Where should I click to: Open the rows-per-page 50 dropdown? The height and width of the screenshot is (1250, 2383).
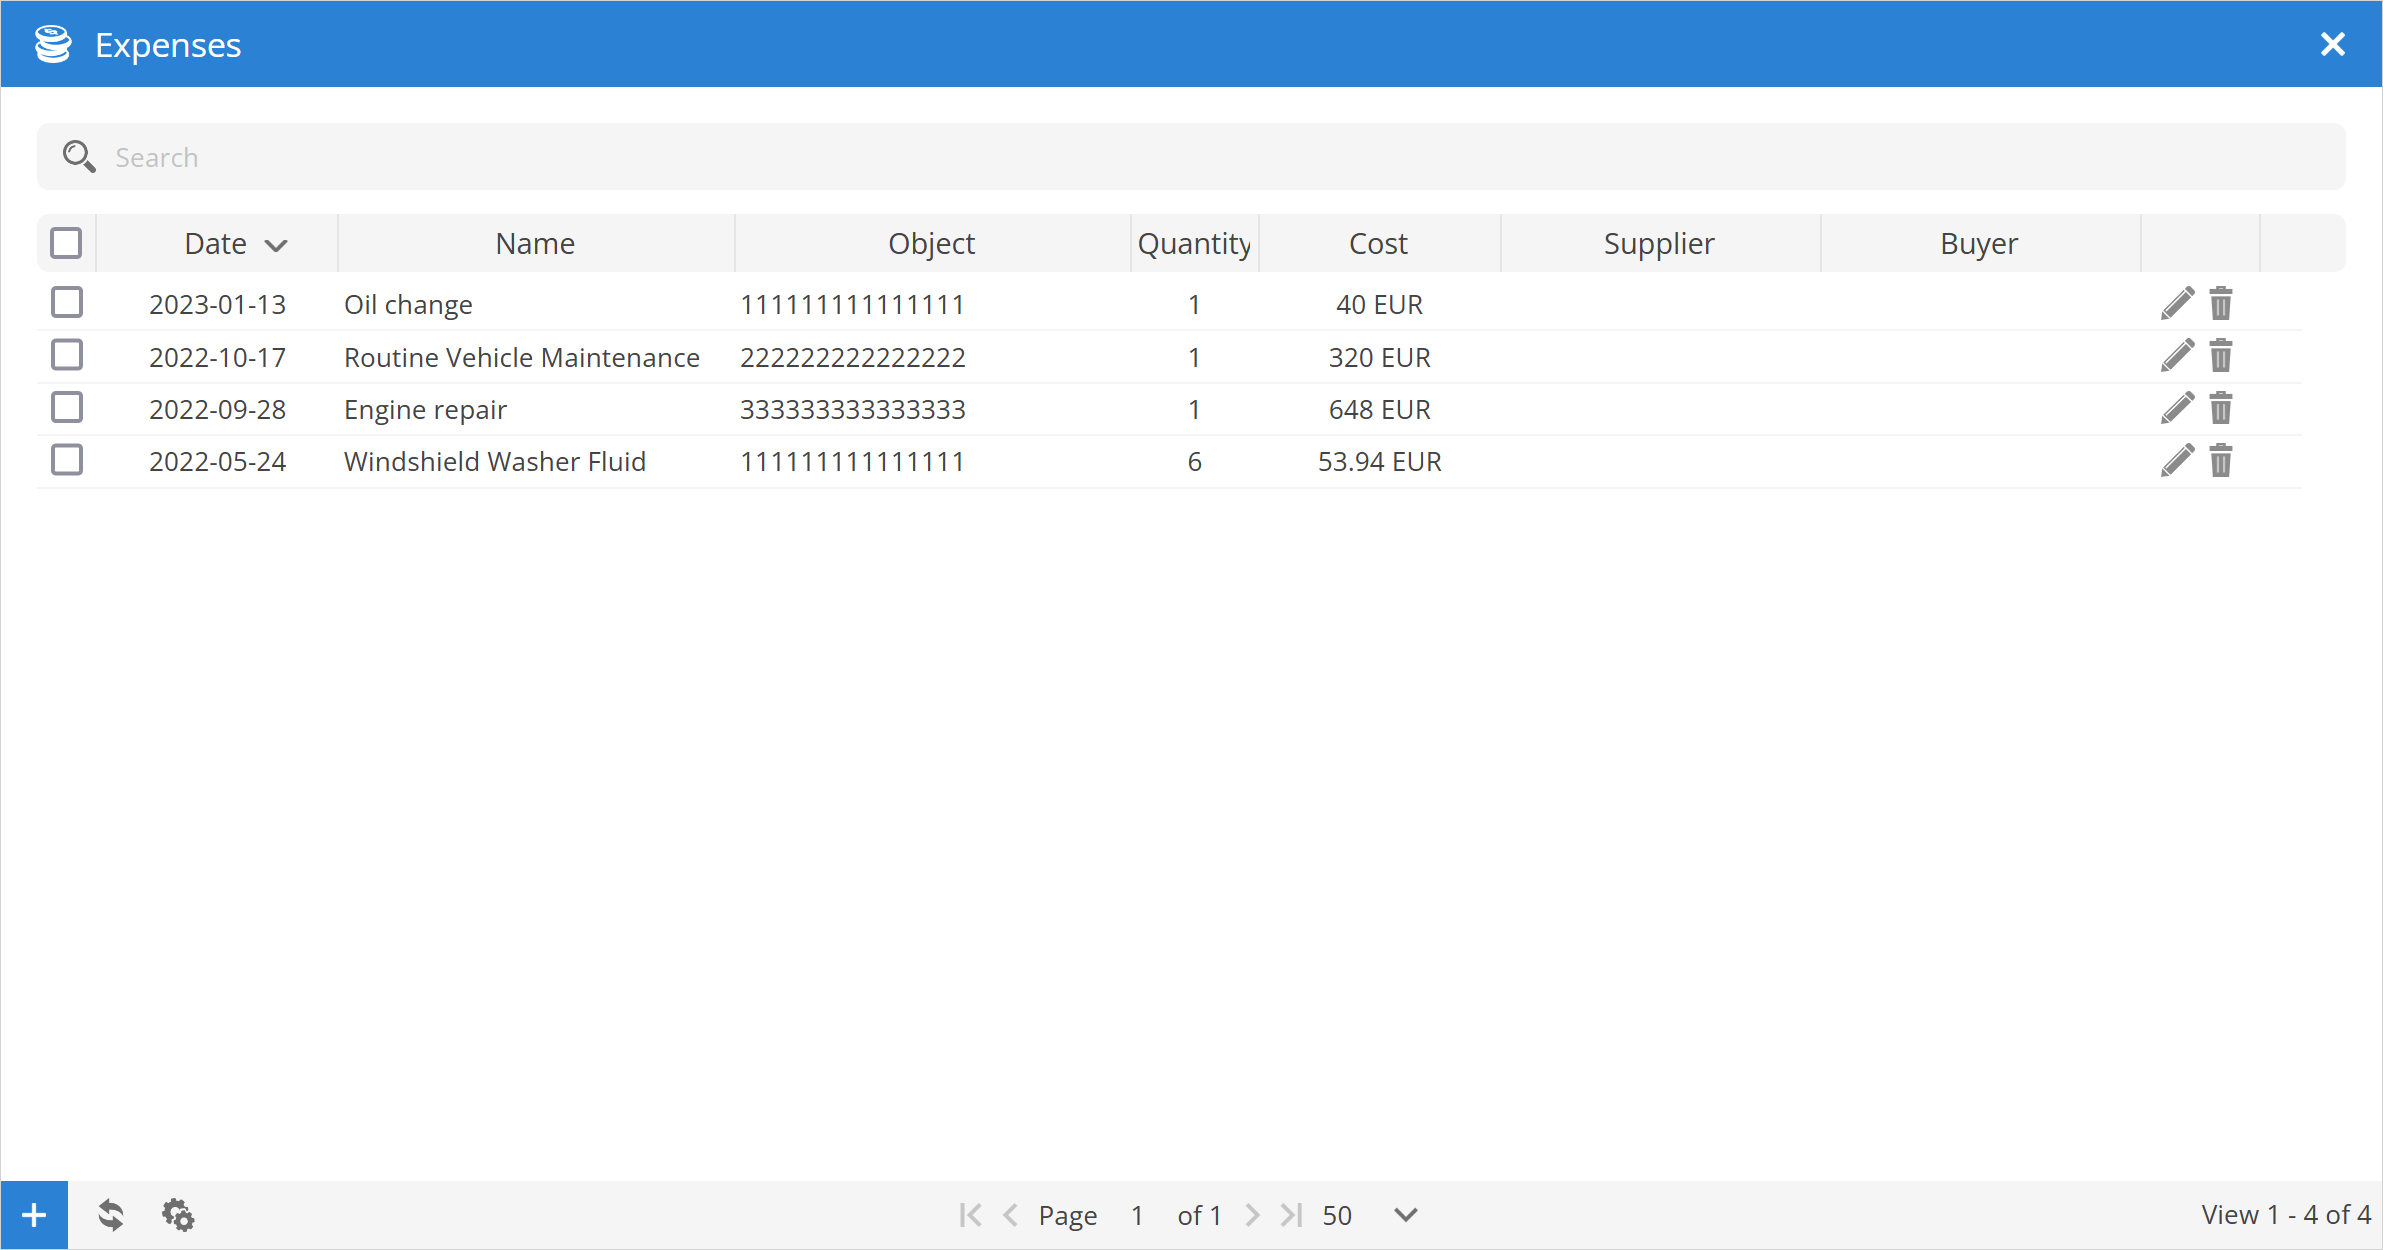(1405, 1215)
